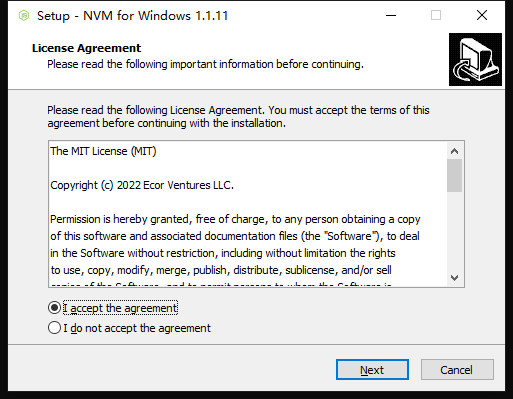The width and height of the screenshot is (513, 399).
Task: Click the scrollbar track below the thumb
Action: [x=454, y=231]
